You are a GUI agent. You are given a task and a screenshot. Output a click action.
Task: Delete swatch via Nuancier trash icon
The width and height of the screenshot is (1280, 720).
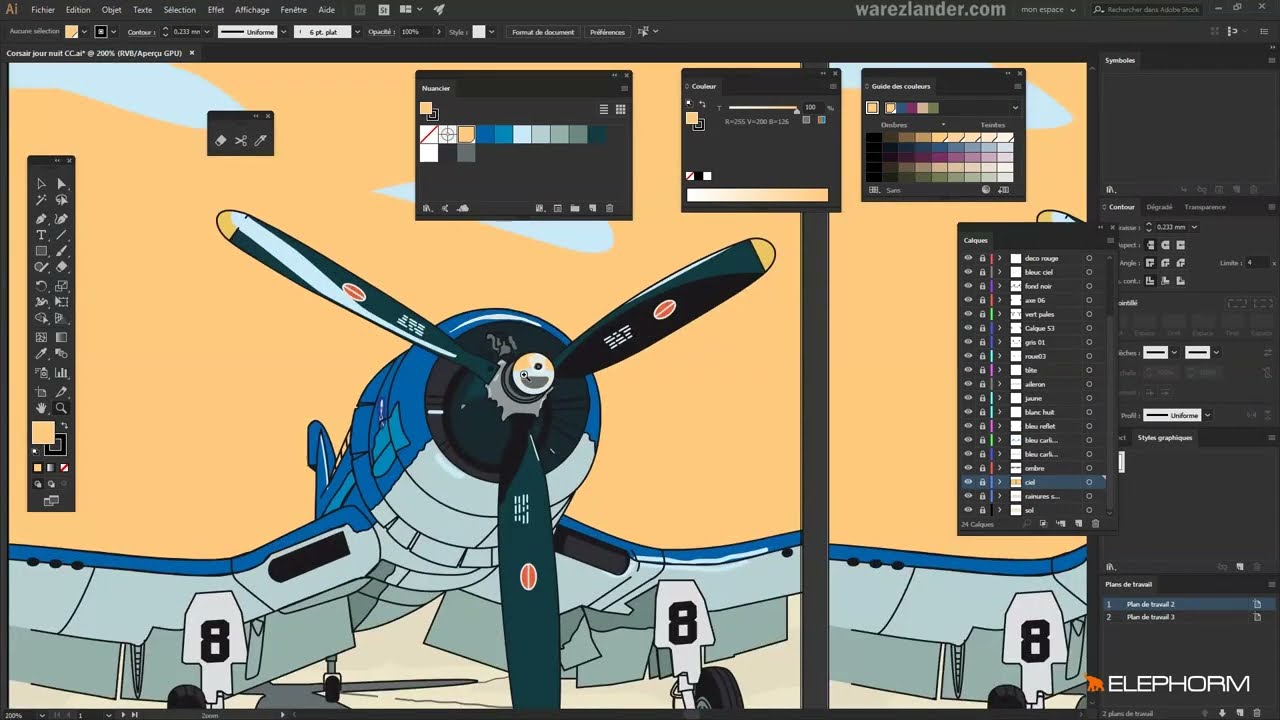pyautogui.click(x=610, y=208)
